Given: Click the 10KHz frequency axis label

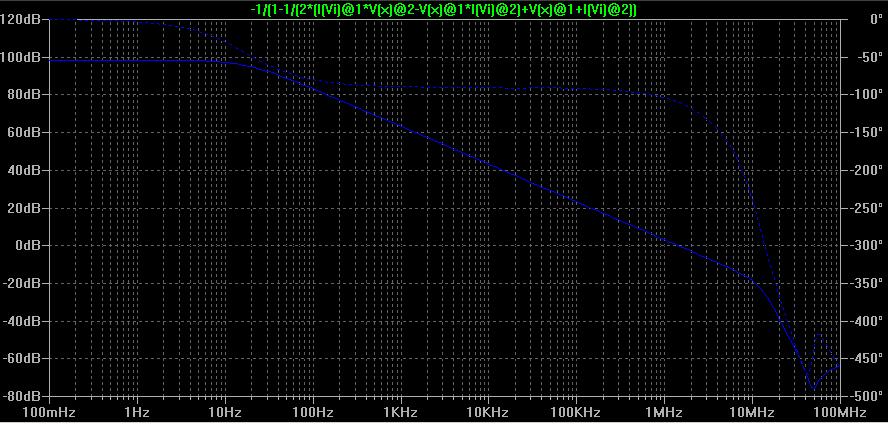Looking at the screenshot, I should (488, 412).
